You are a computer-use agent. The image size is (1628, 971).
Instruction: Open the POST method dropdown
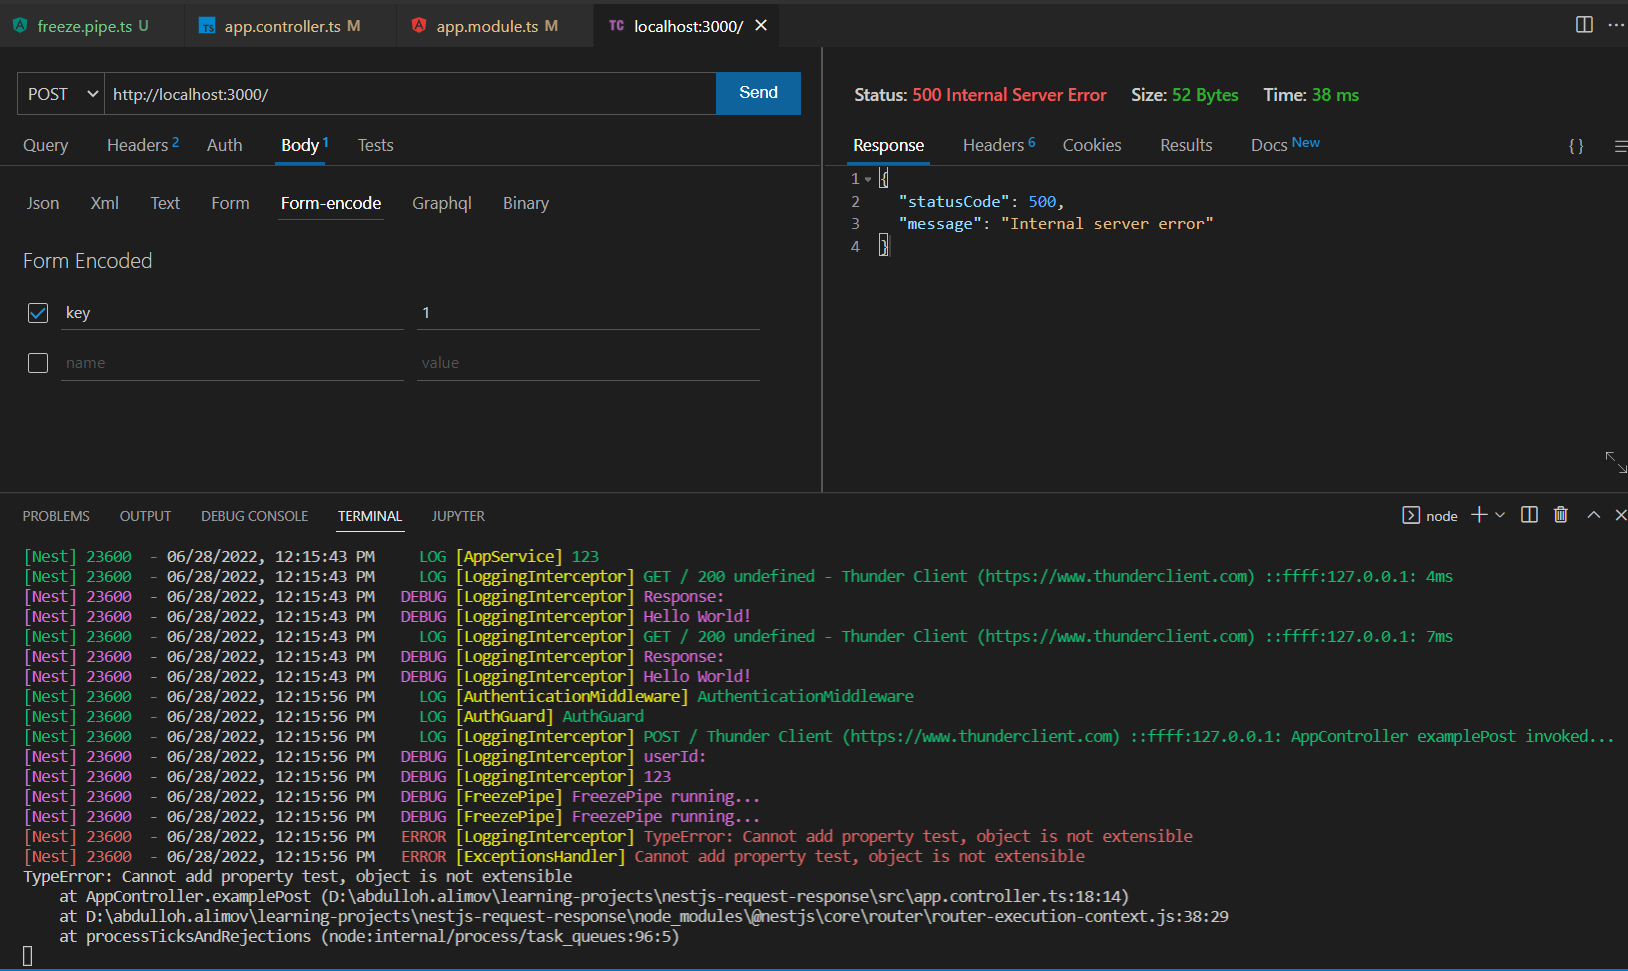tap(61, 94)
